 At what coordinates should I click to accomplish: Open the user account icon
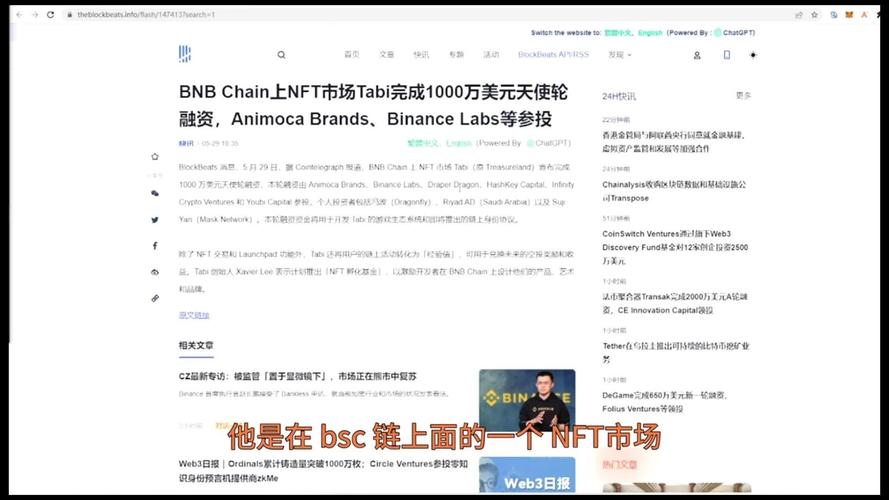[x=697, y=55]
